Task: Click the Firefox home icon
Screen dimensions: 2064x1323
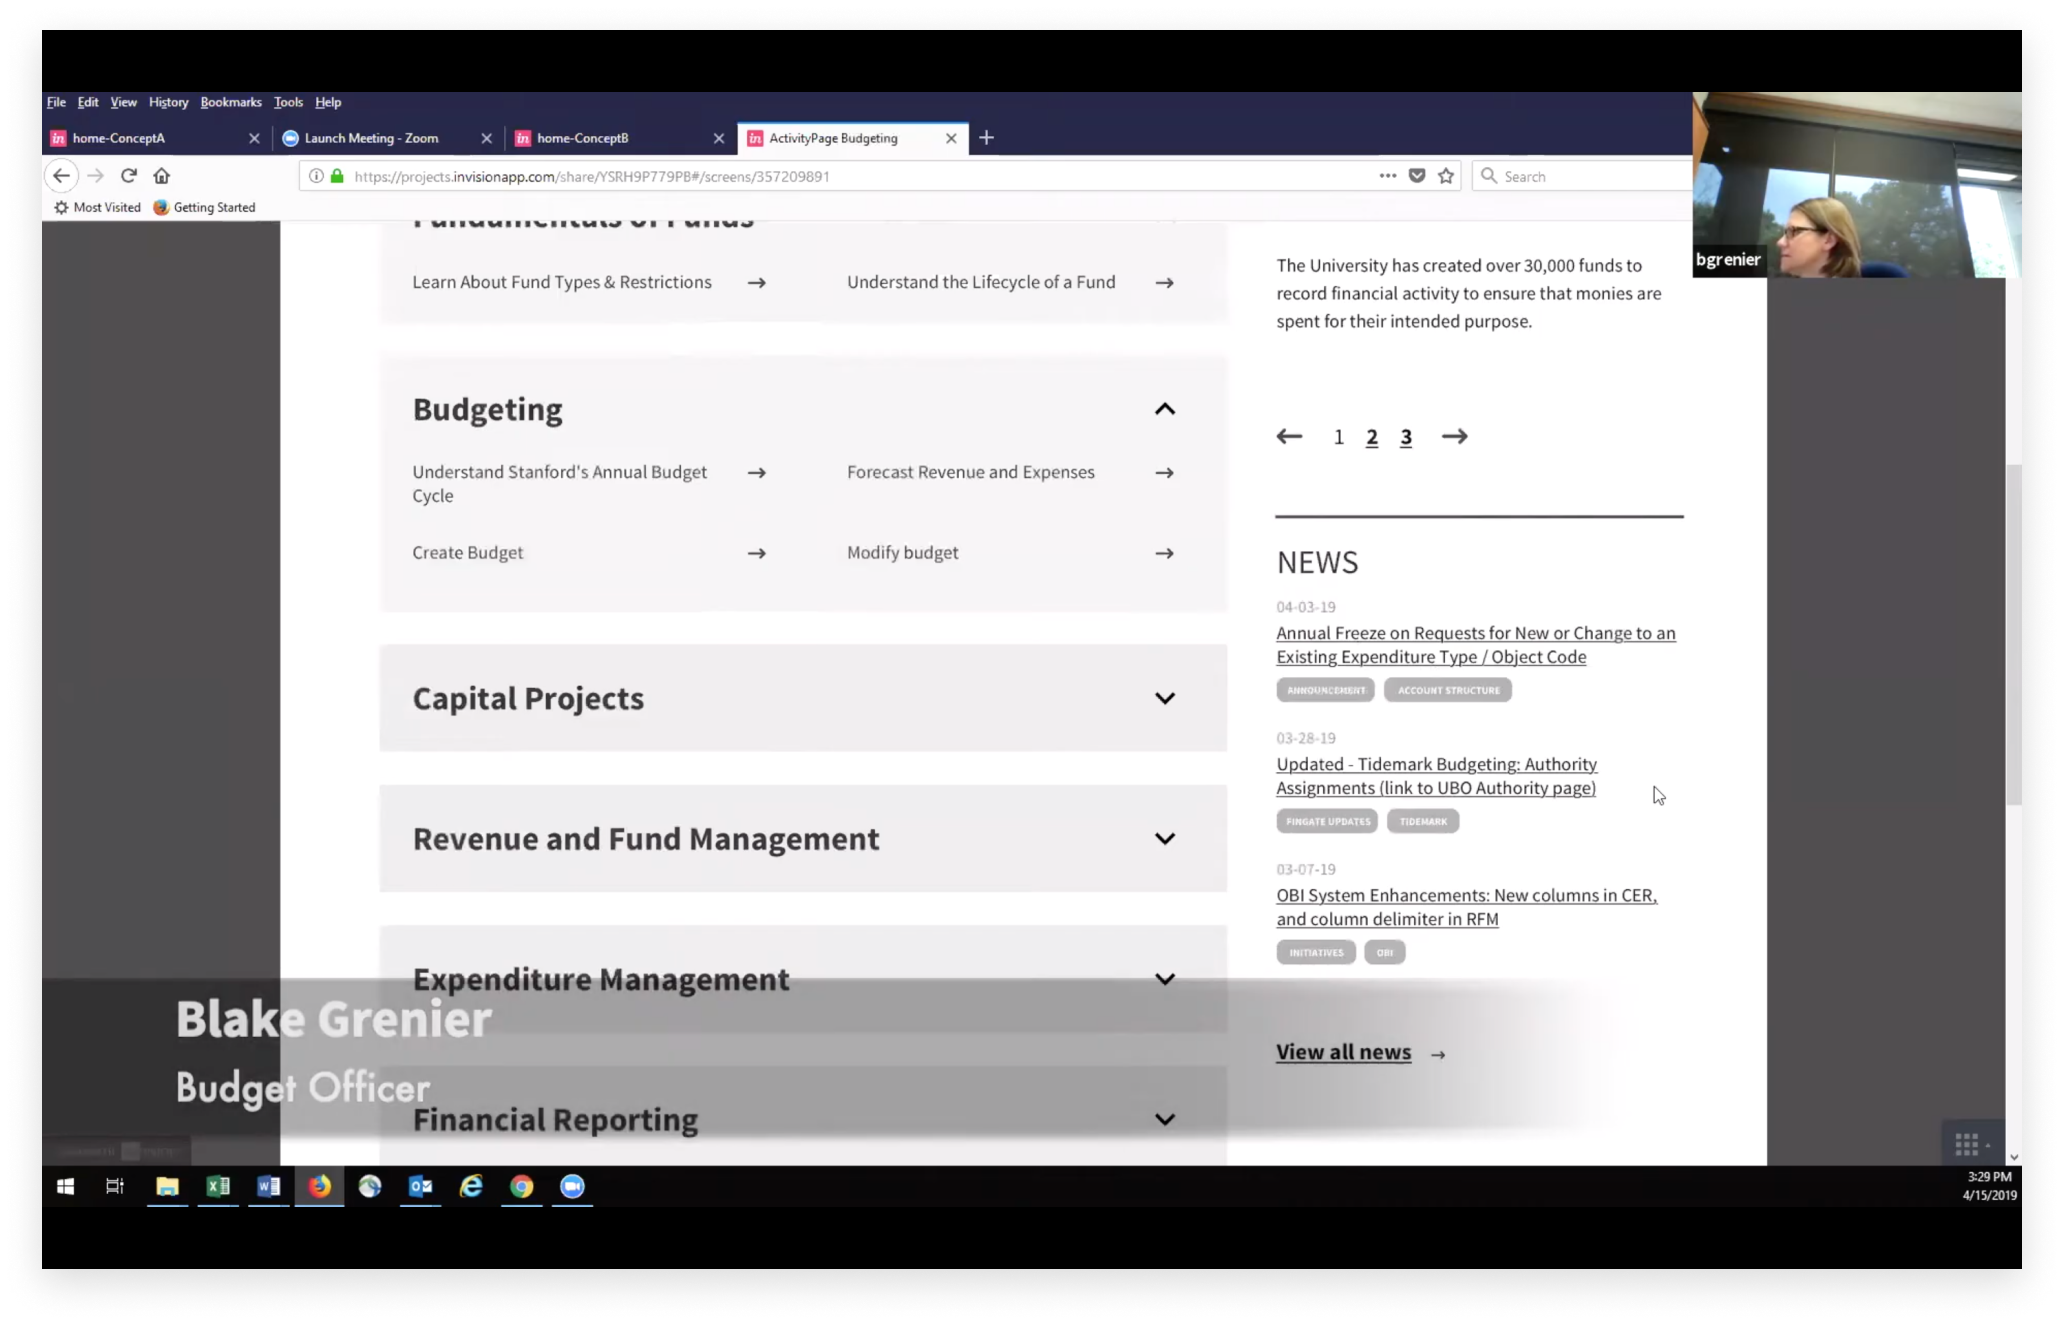Action: click(161, 176)
